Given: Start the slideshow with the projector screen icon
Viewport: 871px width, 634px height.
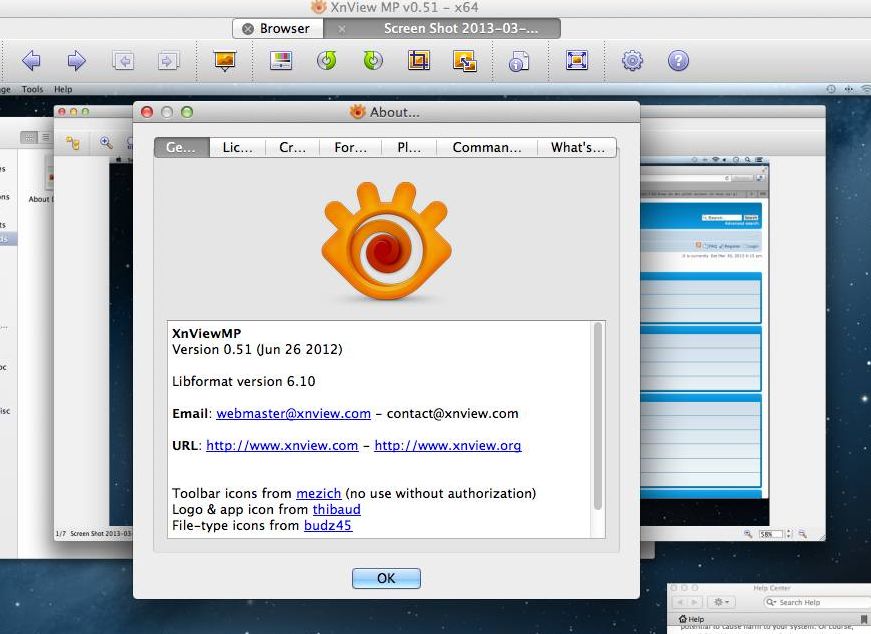Looking at the screenshot, I should pyautogui.click(x=225, y=60).
